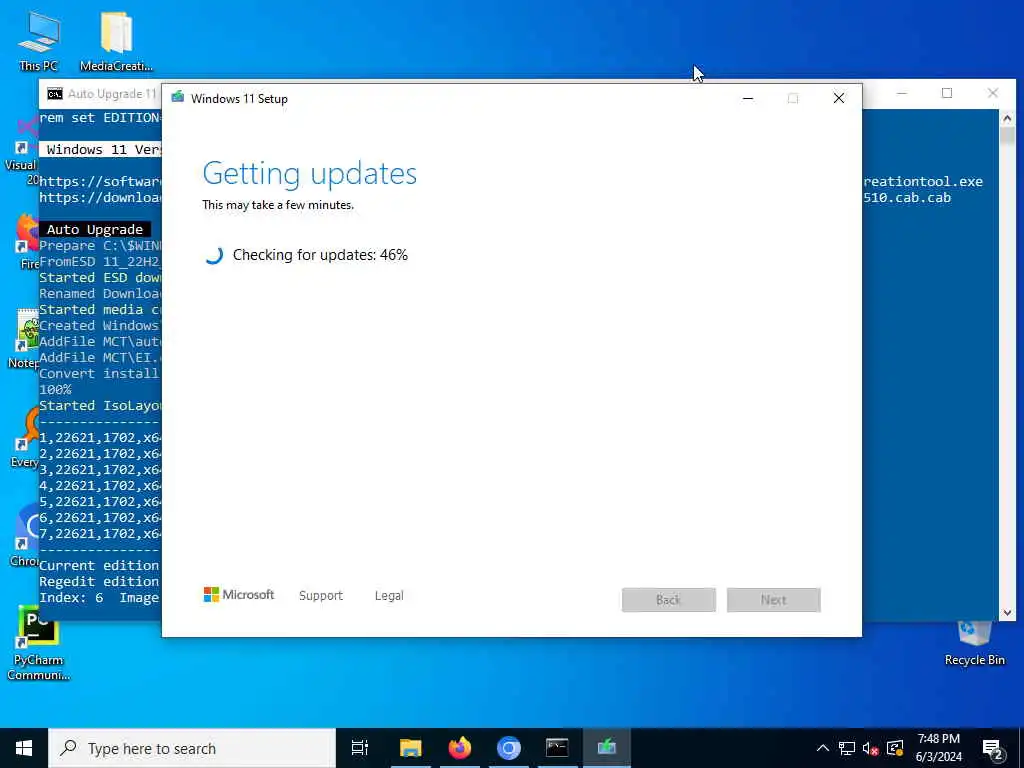Select Windows 11 Setup taskbar icon

[x=607, y=748]
